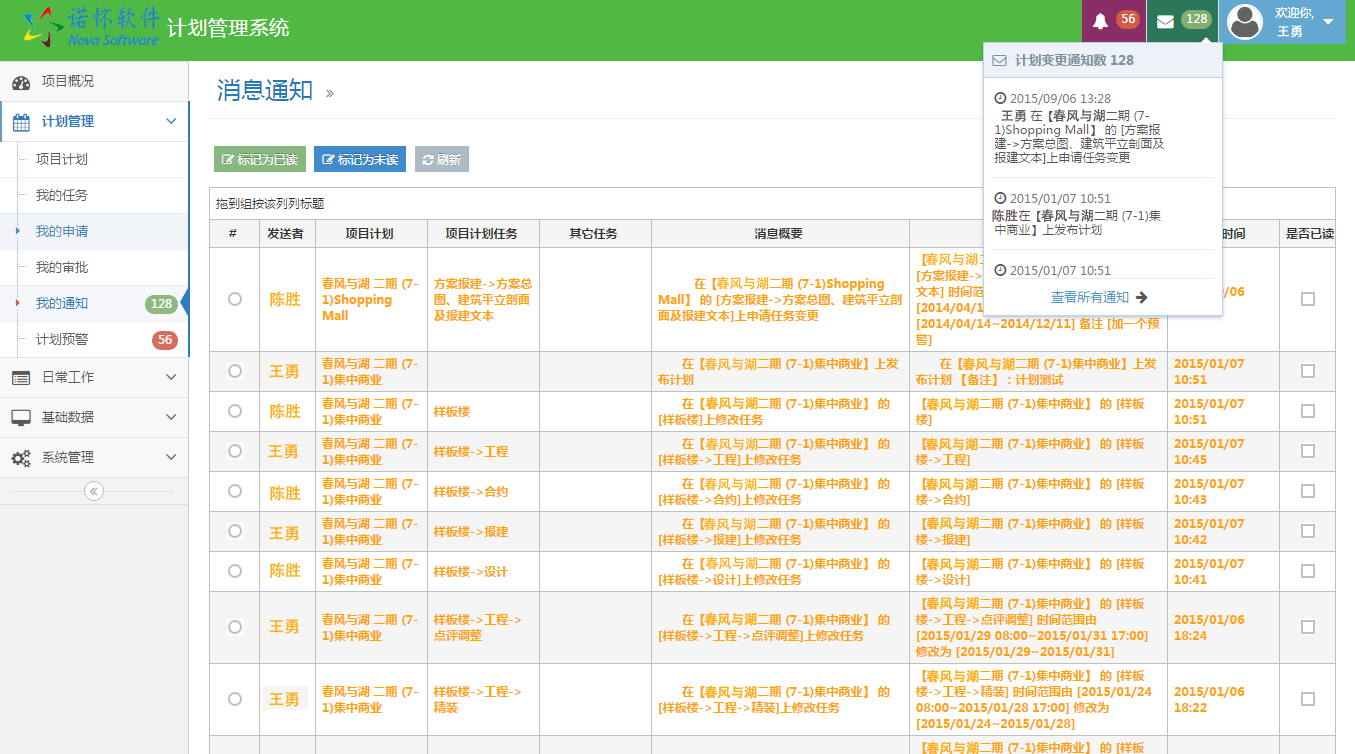
Task: Collapse the sidebar with the double-arrow icon
Action: pyautogui.click(x=94, y=491)
